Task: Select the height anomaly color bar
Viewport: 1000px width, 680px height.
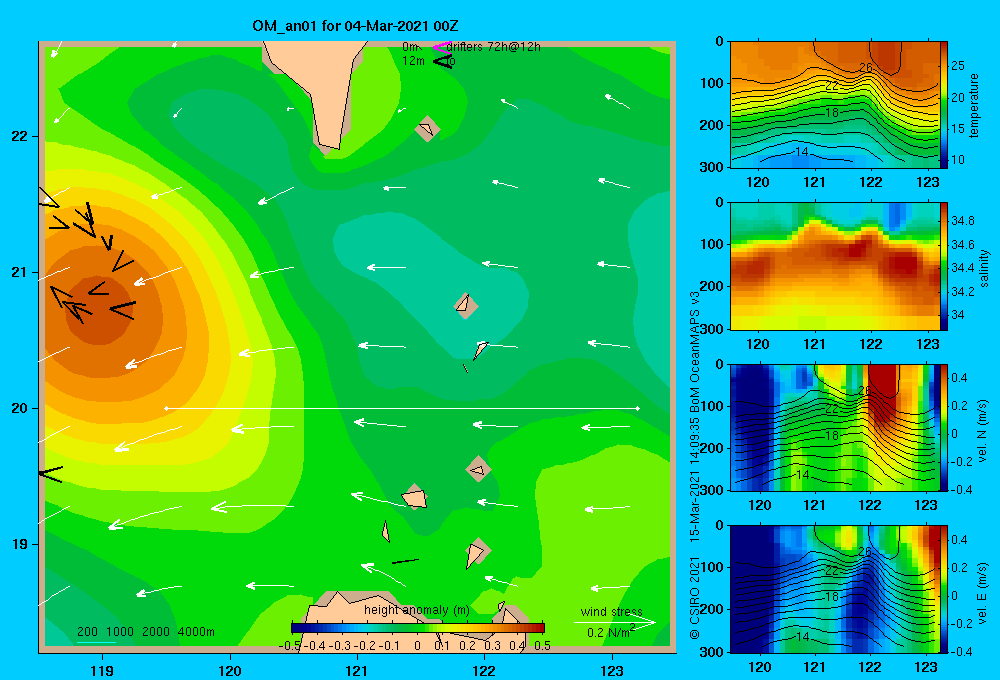Action: (x=418, y=628)
